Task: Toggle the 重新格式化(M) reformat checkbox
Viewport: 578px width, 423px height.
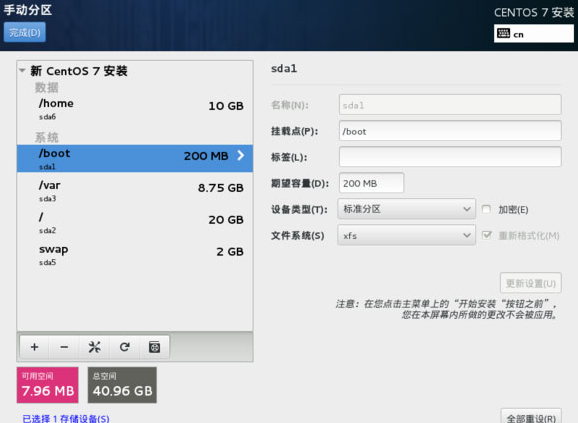Action: [486, 235]
